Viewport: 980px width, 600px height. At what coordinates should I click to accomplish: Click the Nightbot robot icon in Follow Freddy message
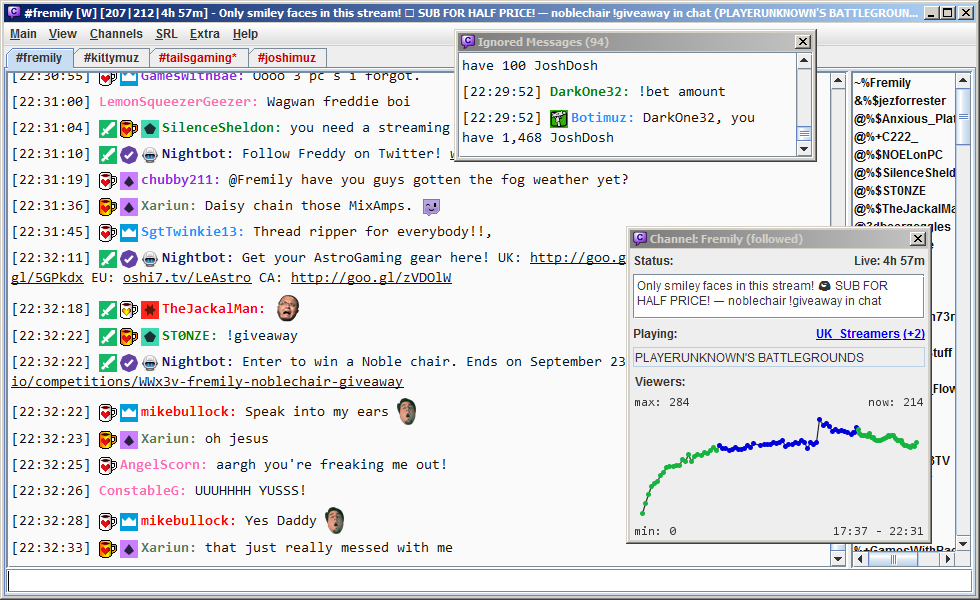pos(149,154)
